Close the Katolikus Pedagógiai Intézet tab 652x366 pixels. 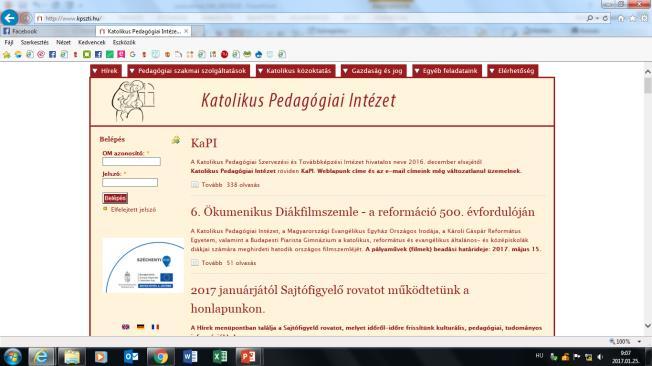(x=186, y=31)
